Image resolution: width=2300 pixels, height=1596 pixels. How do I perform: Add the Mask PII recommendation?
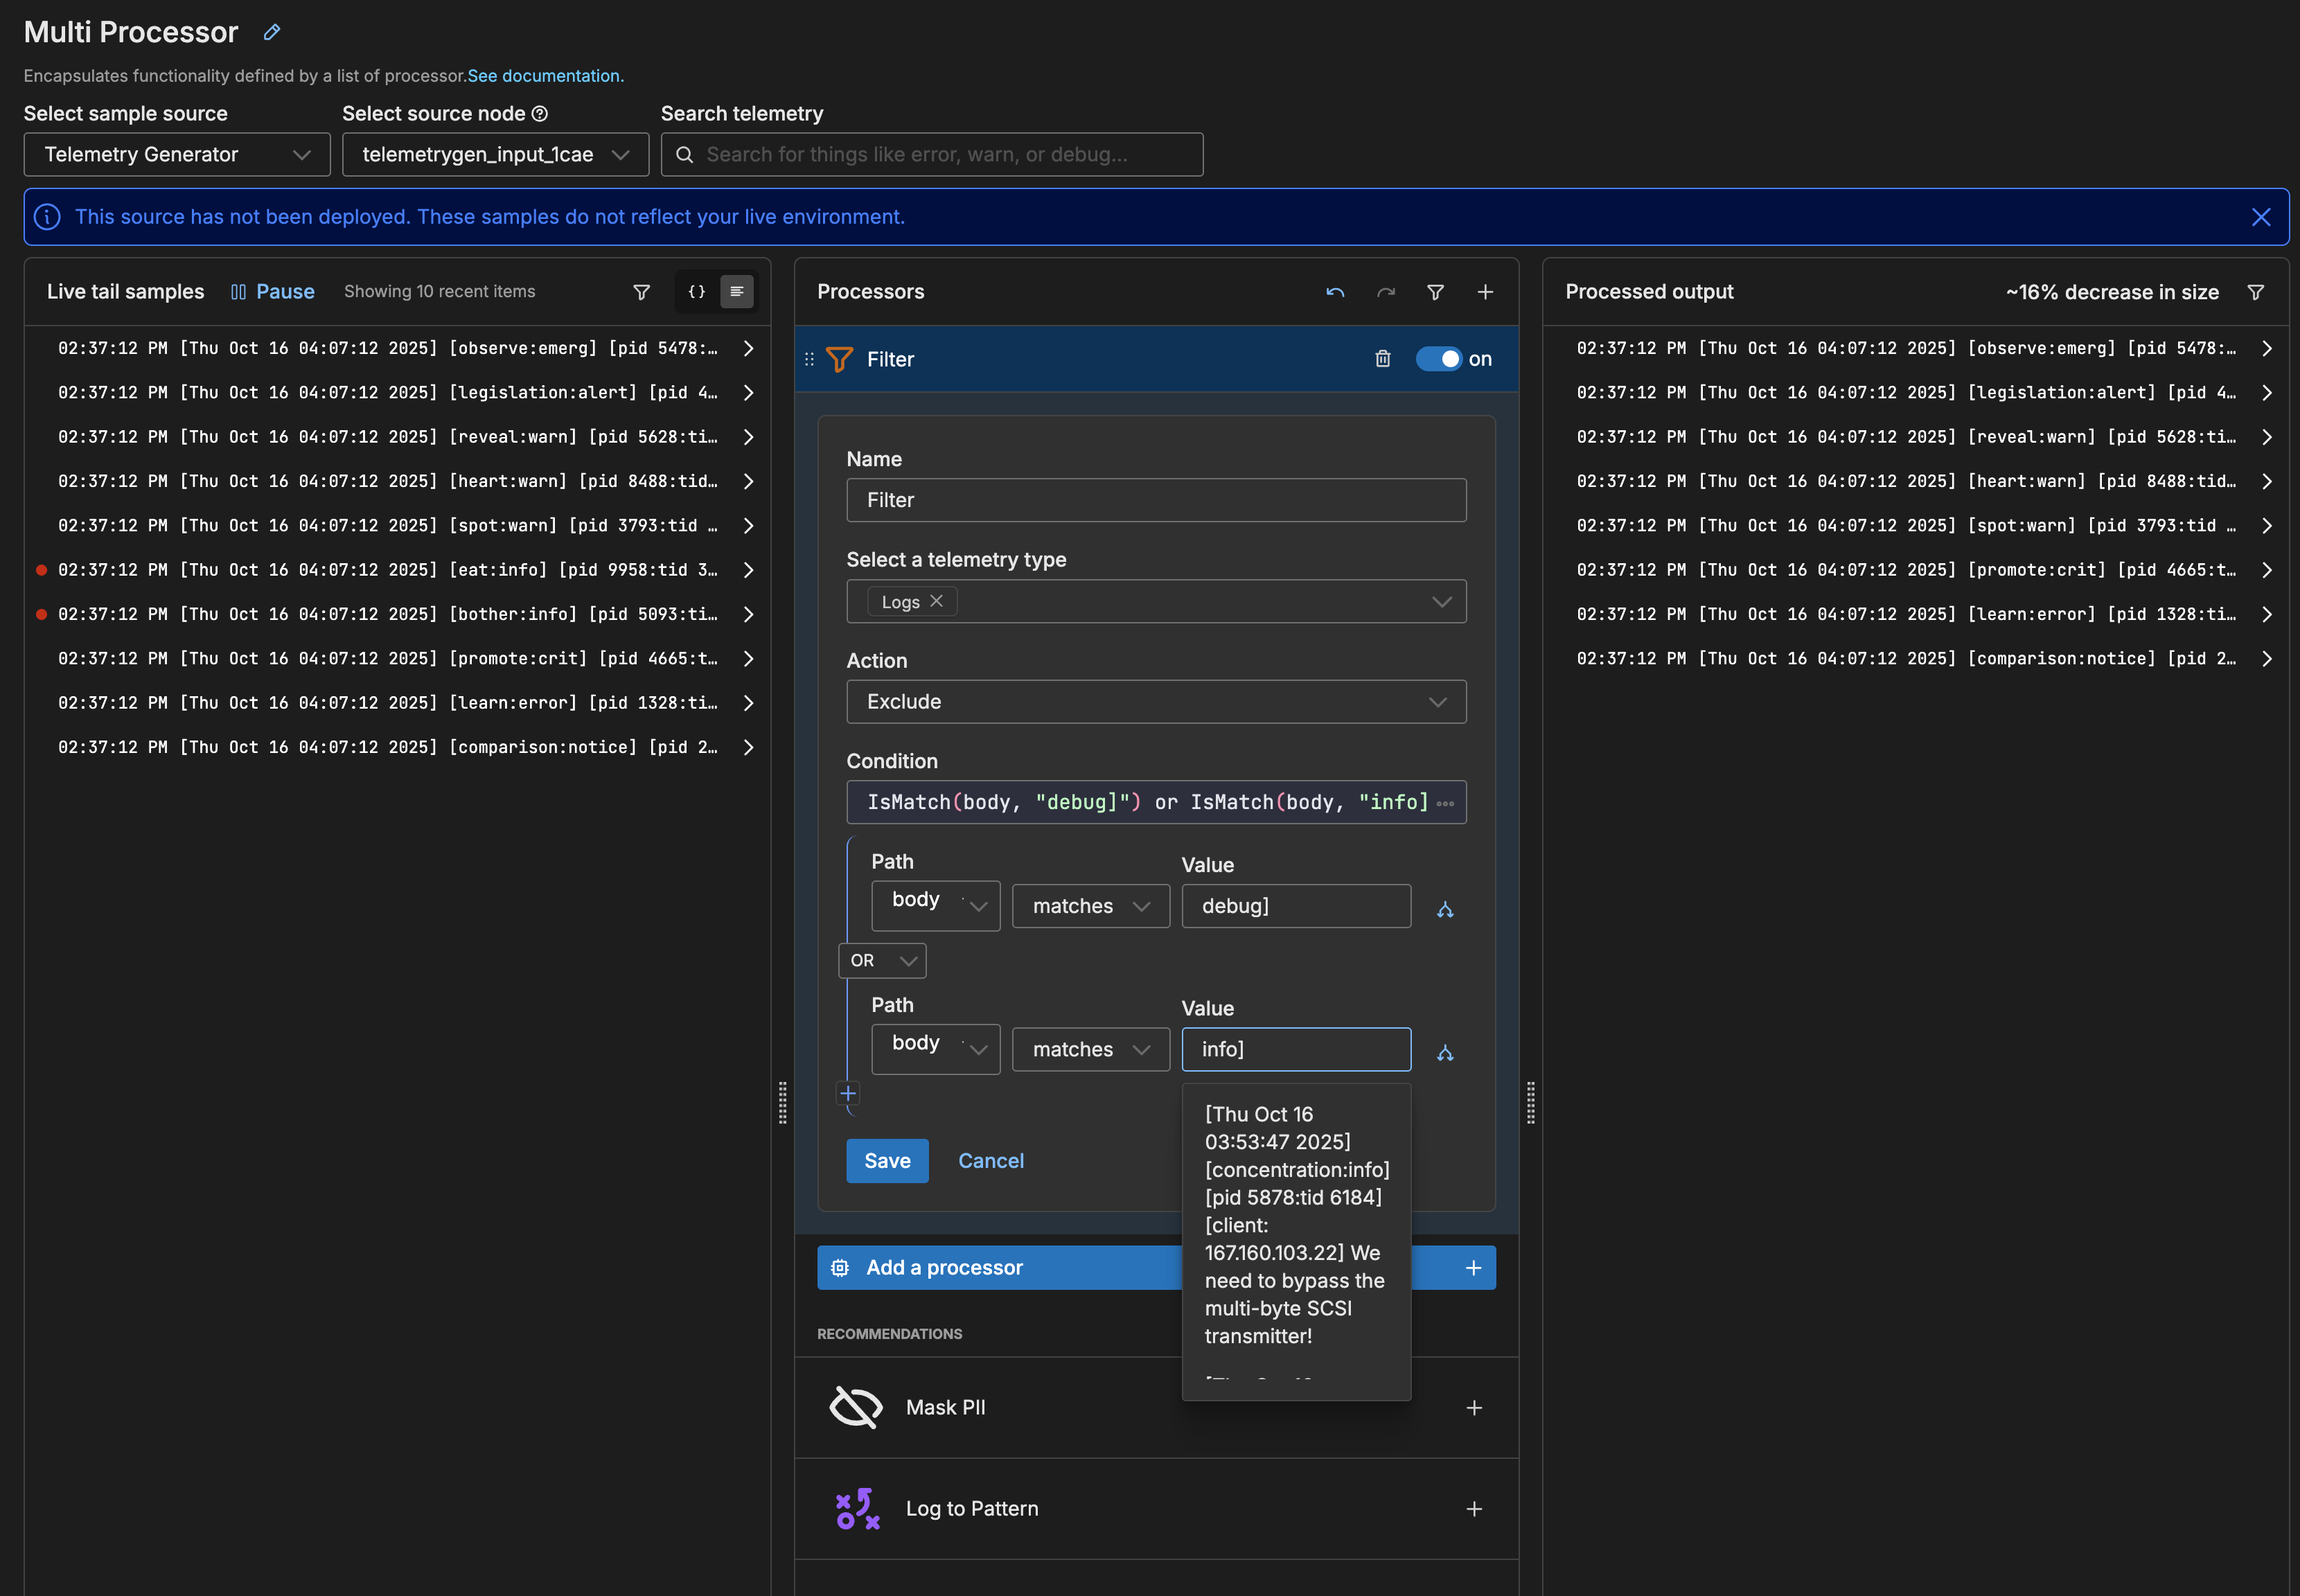coord(1473,1408)
